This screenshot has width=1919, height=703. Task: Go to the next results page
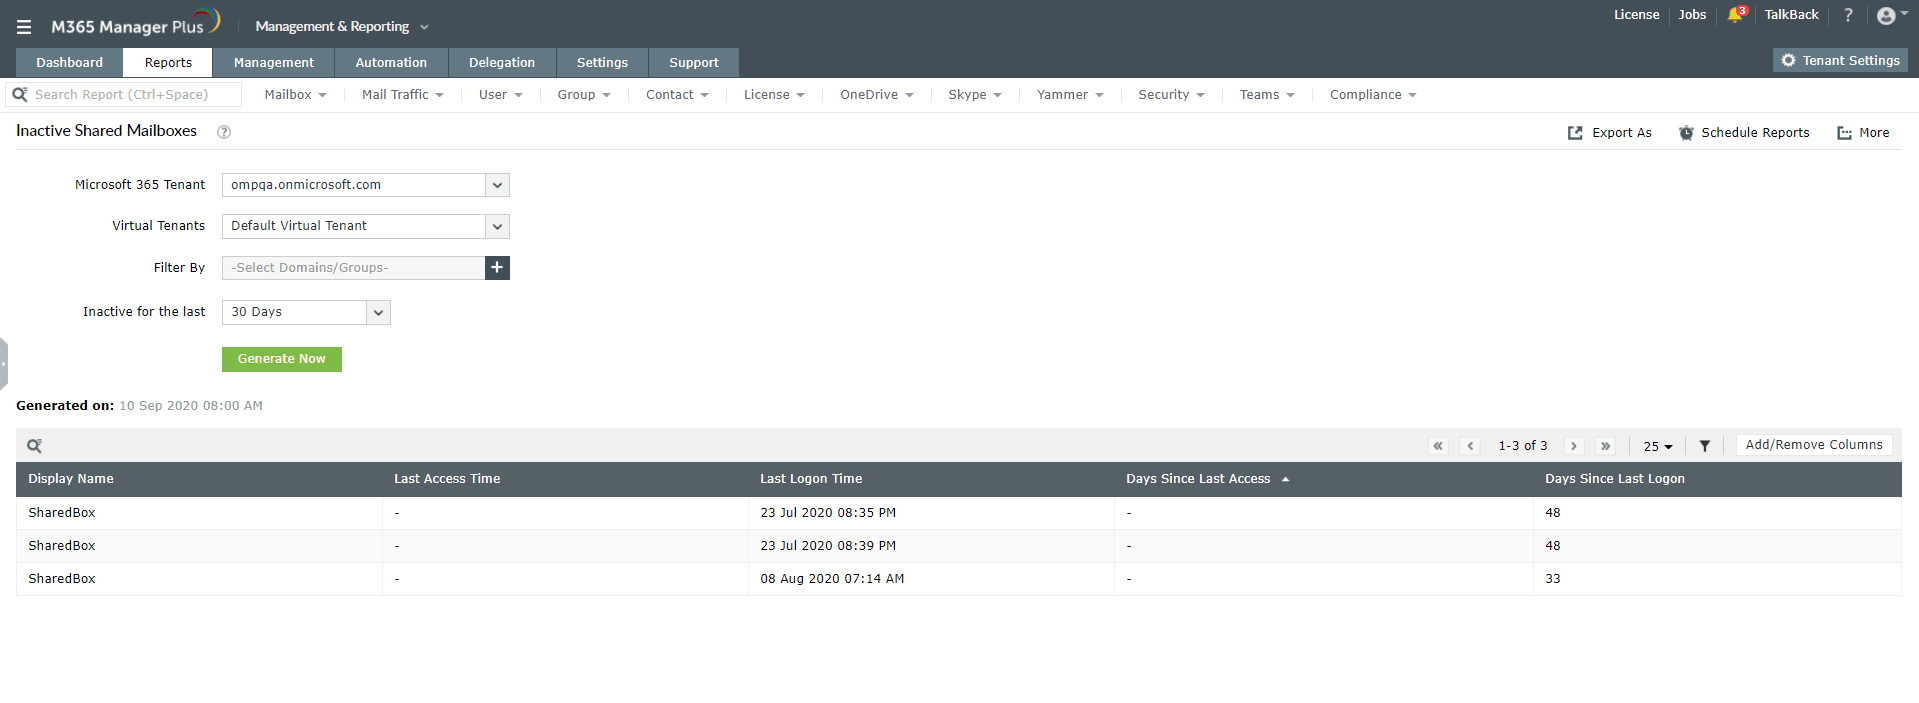(1574, 446)
